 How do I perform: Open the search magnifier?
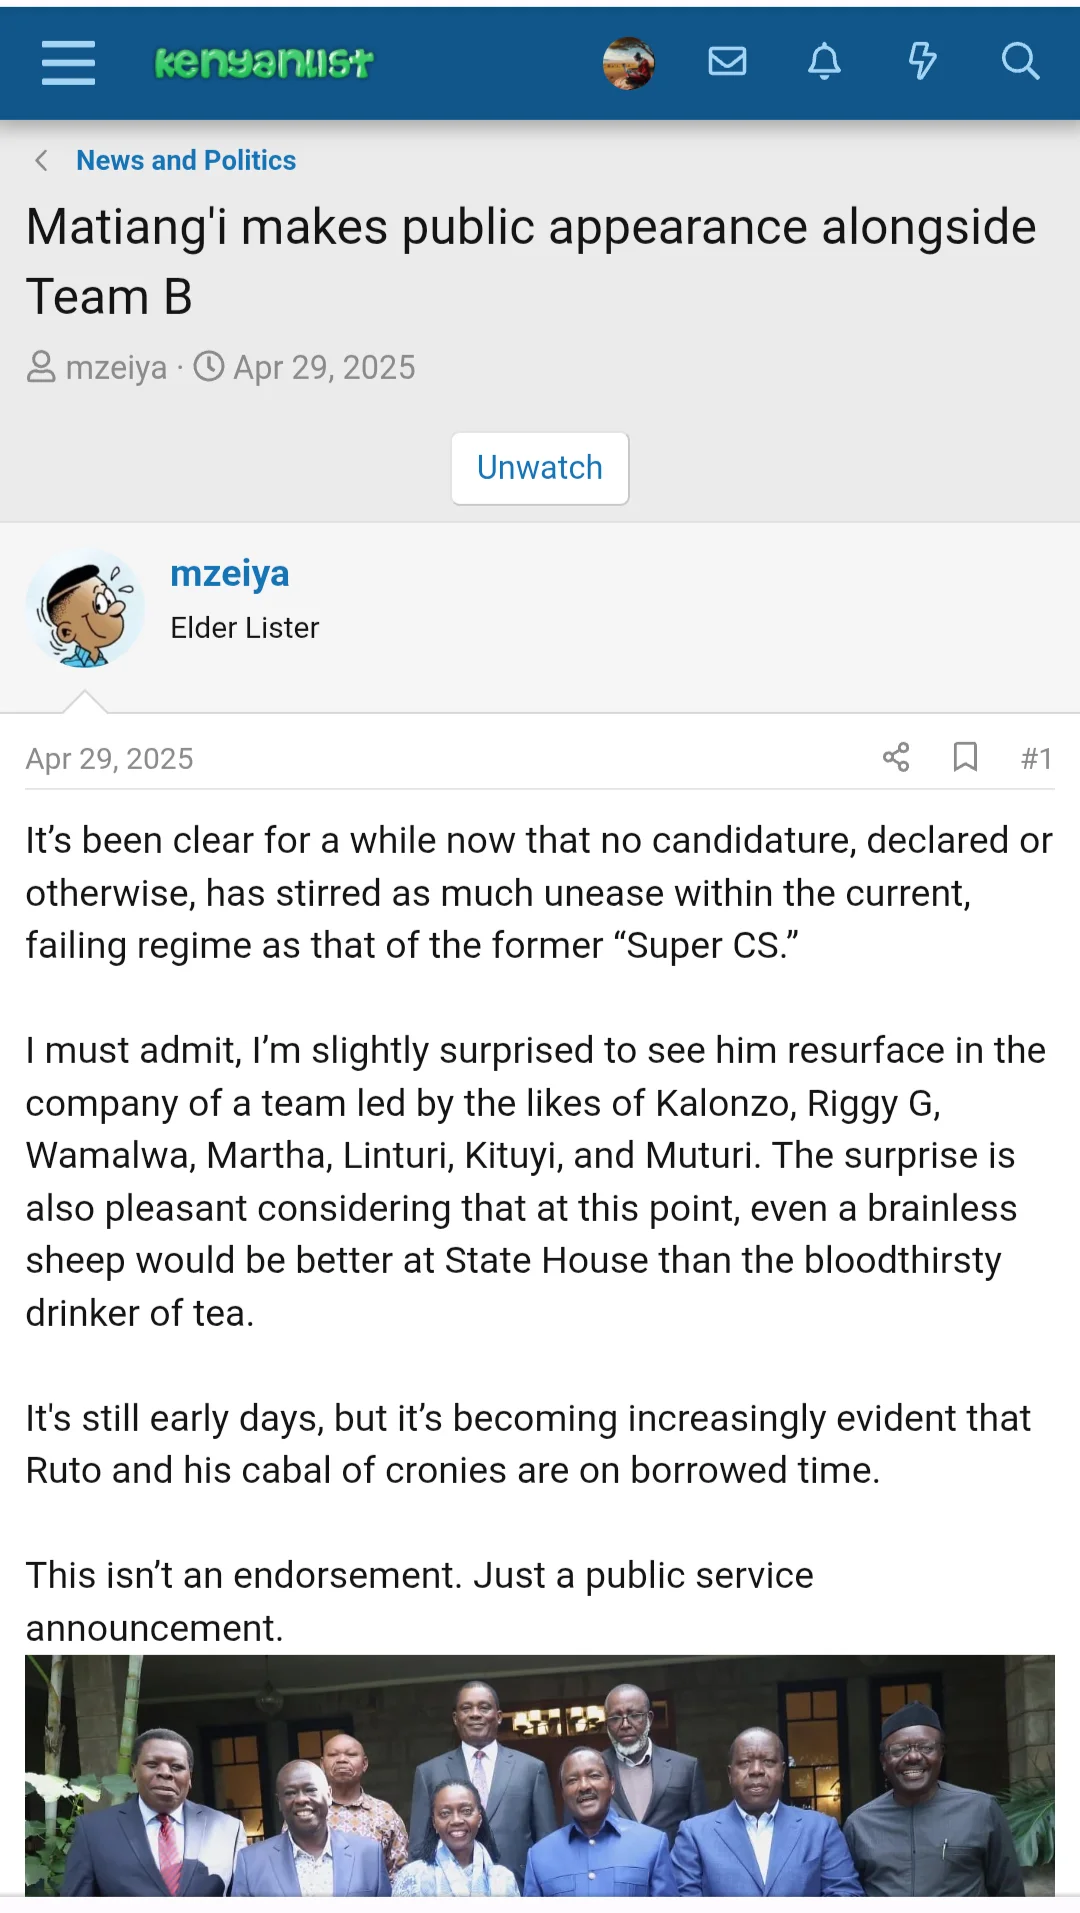tap(1020, 62)
